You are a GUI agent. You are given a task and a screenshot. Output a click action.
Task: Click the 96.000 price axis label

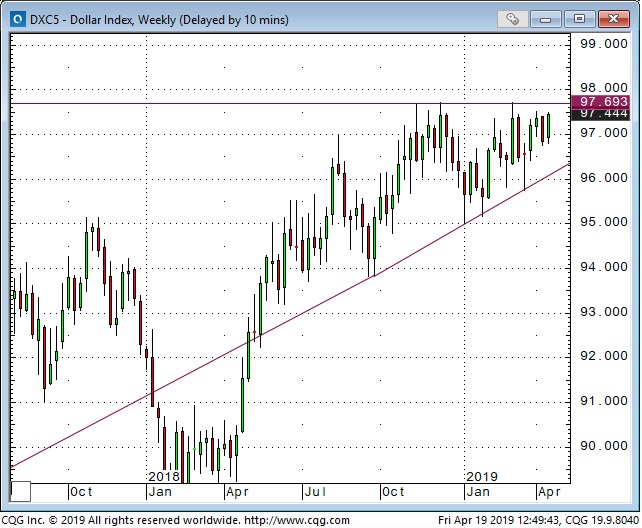tap(604, 178)
